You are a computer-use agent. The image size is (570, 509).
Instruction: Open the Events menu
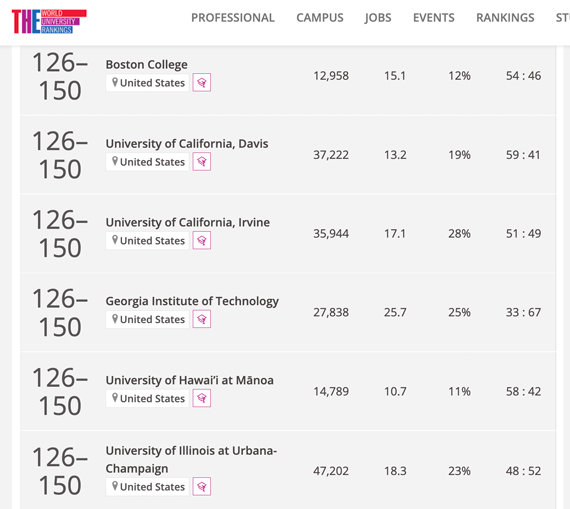click(x=434, y=18)
